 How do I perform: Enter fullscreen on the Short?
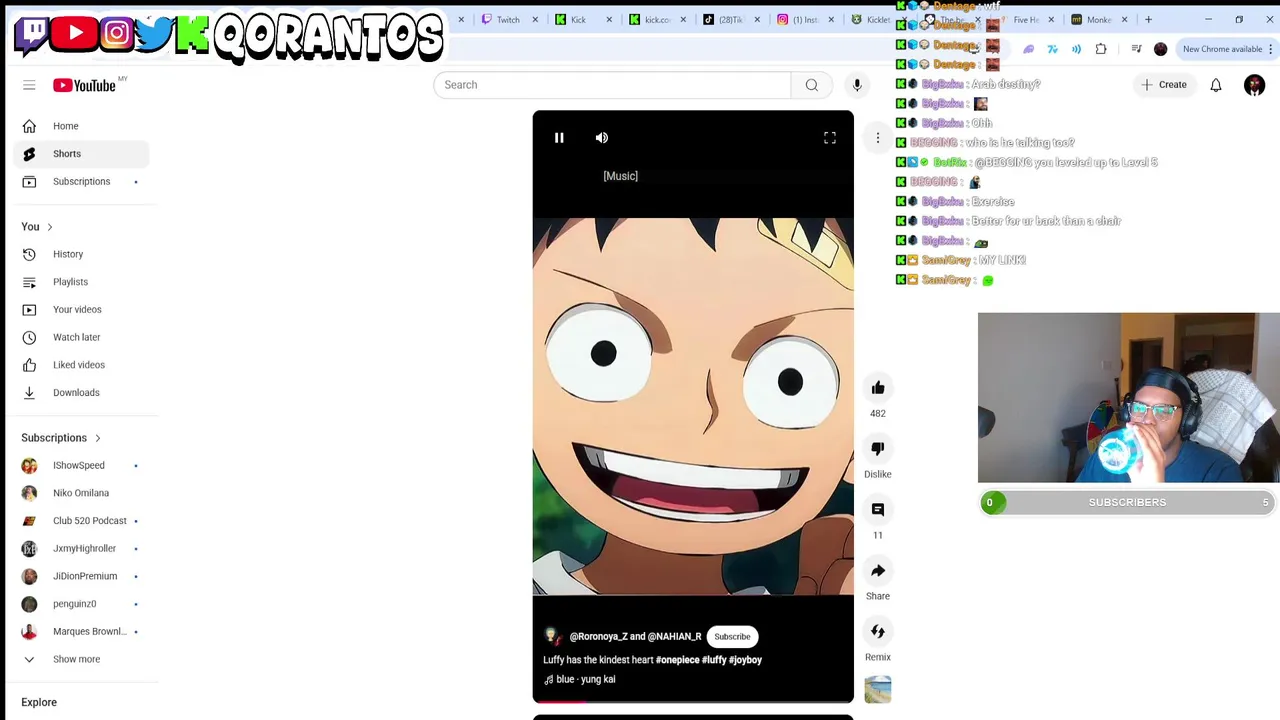click(830, 138)
